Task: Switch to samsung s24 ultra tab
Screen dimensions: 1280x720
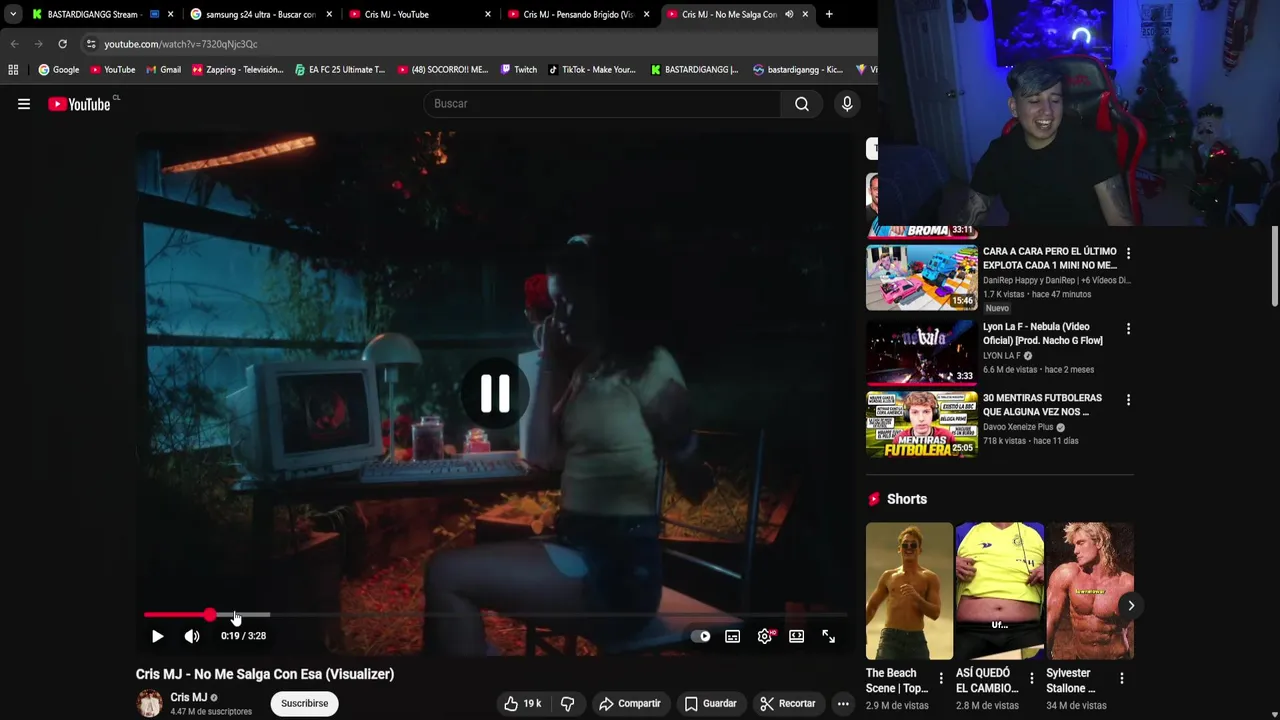Action: 260,14
